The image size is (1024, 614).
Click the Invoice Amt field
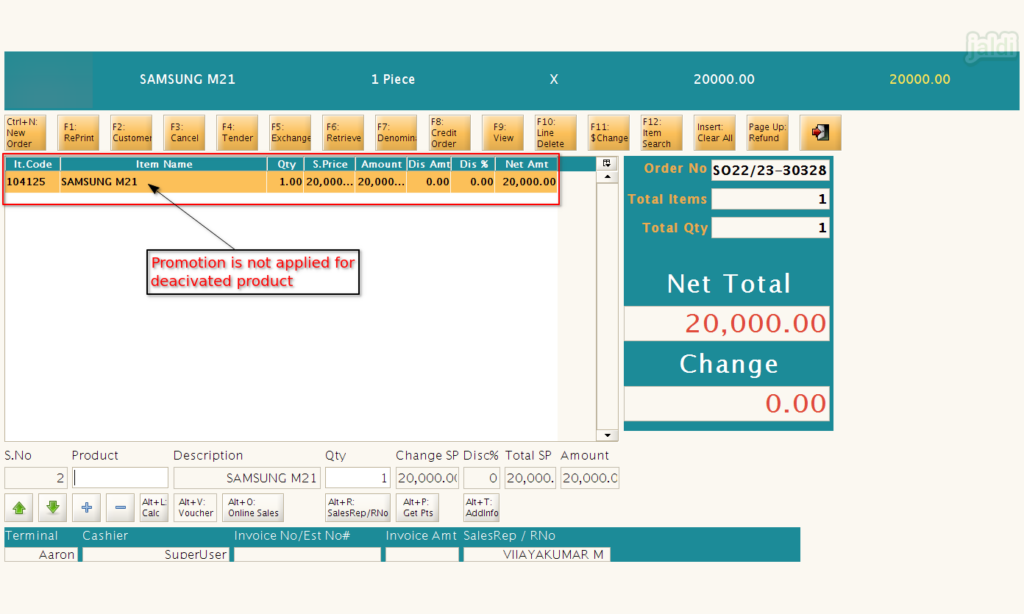(x=422, y=555)
